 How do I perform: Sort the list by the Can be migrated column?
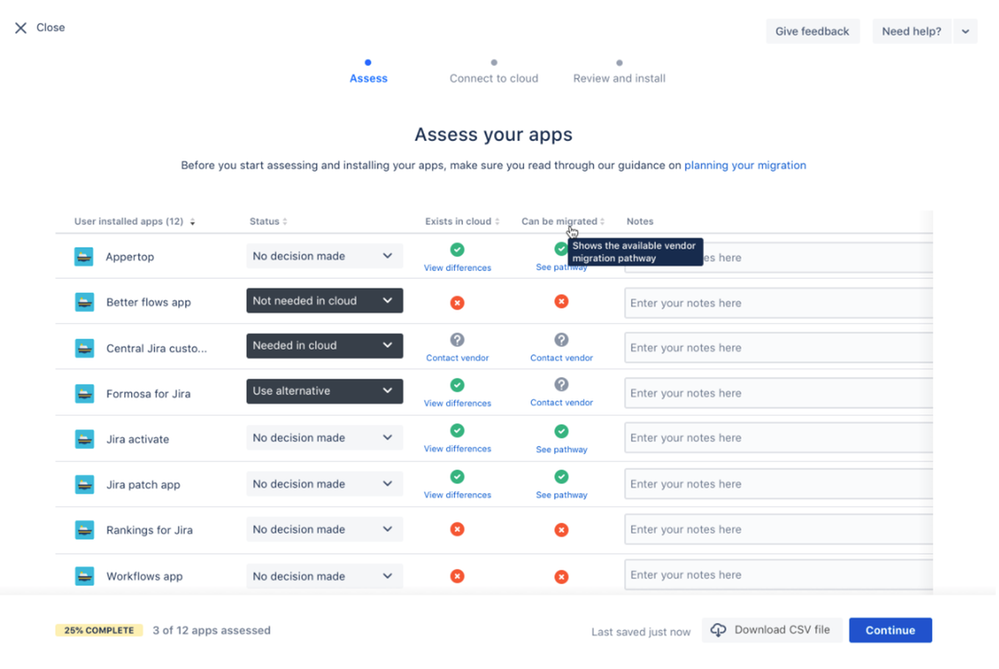click(x=563, y=221)
